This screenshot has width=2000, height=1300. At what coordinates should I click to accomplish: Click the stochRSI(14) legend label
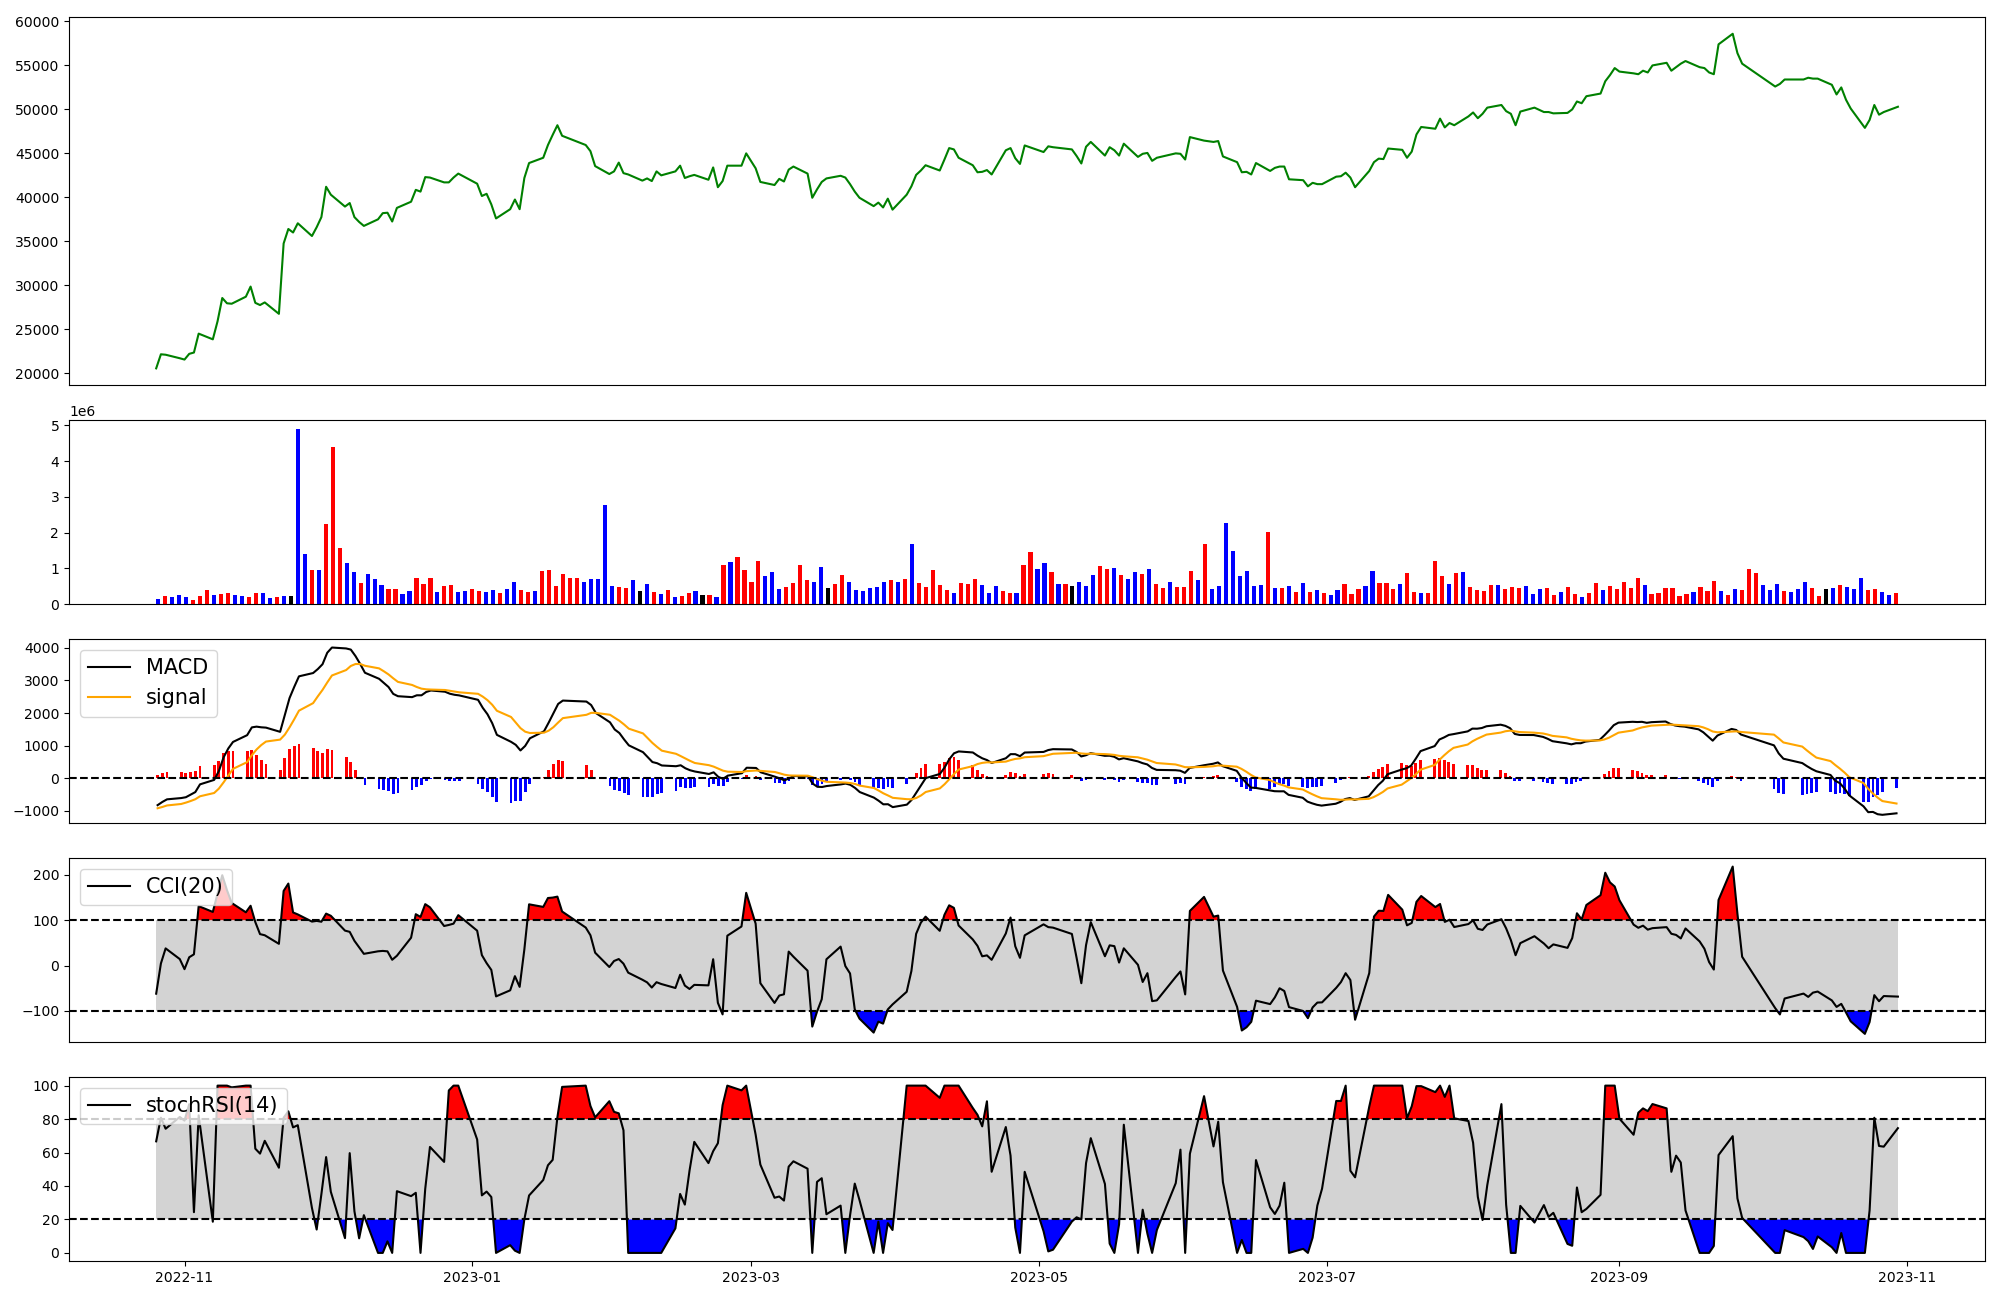tap(211, 1105)
